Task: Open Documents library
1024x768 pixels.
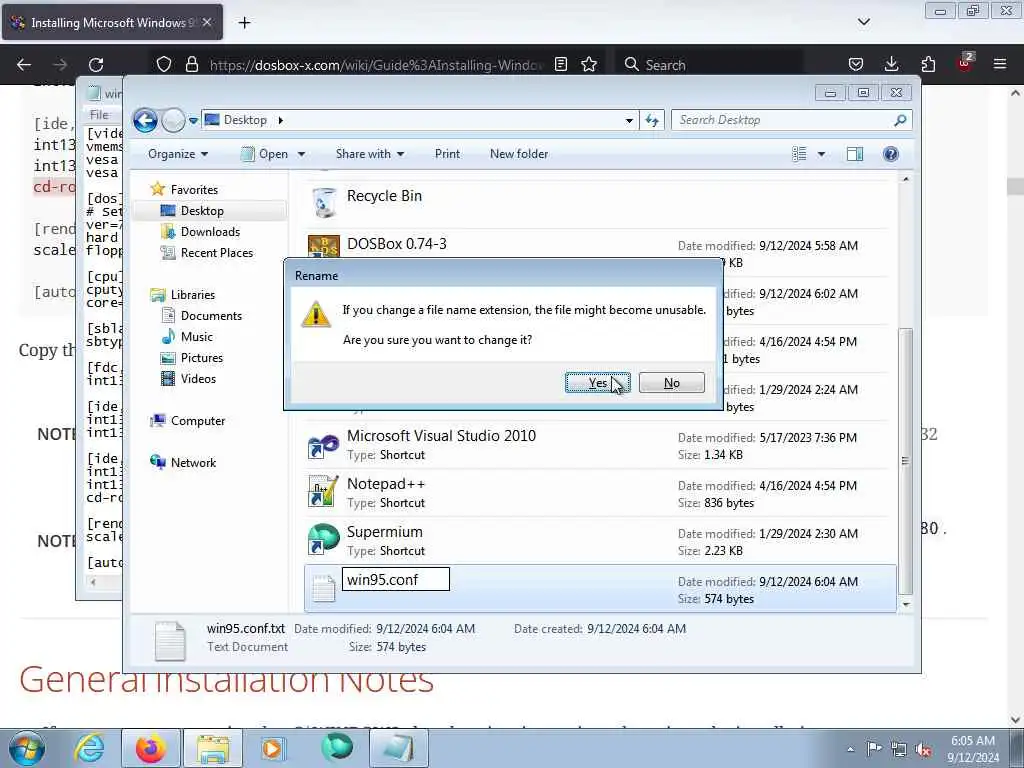Action: pos(211,315)
